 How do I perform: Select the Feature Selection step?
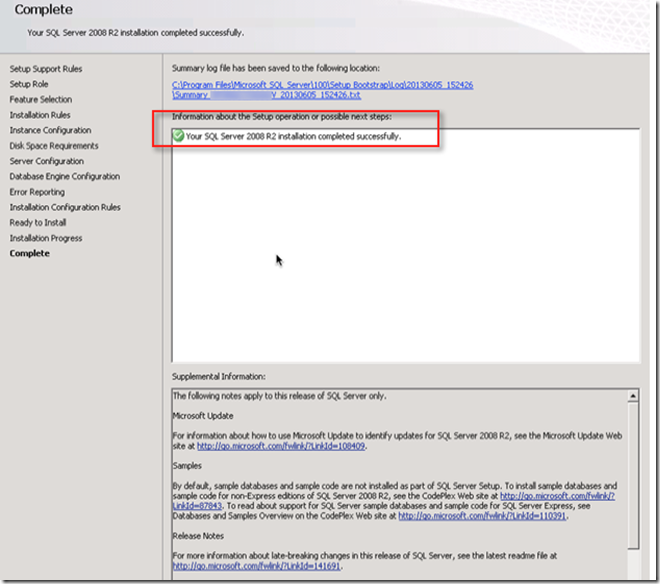click(41, 99)
